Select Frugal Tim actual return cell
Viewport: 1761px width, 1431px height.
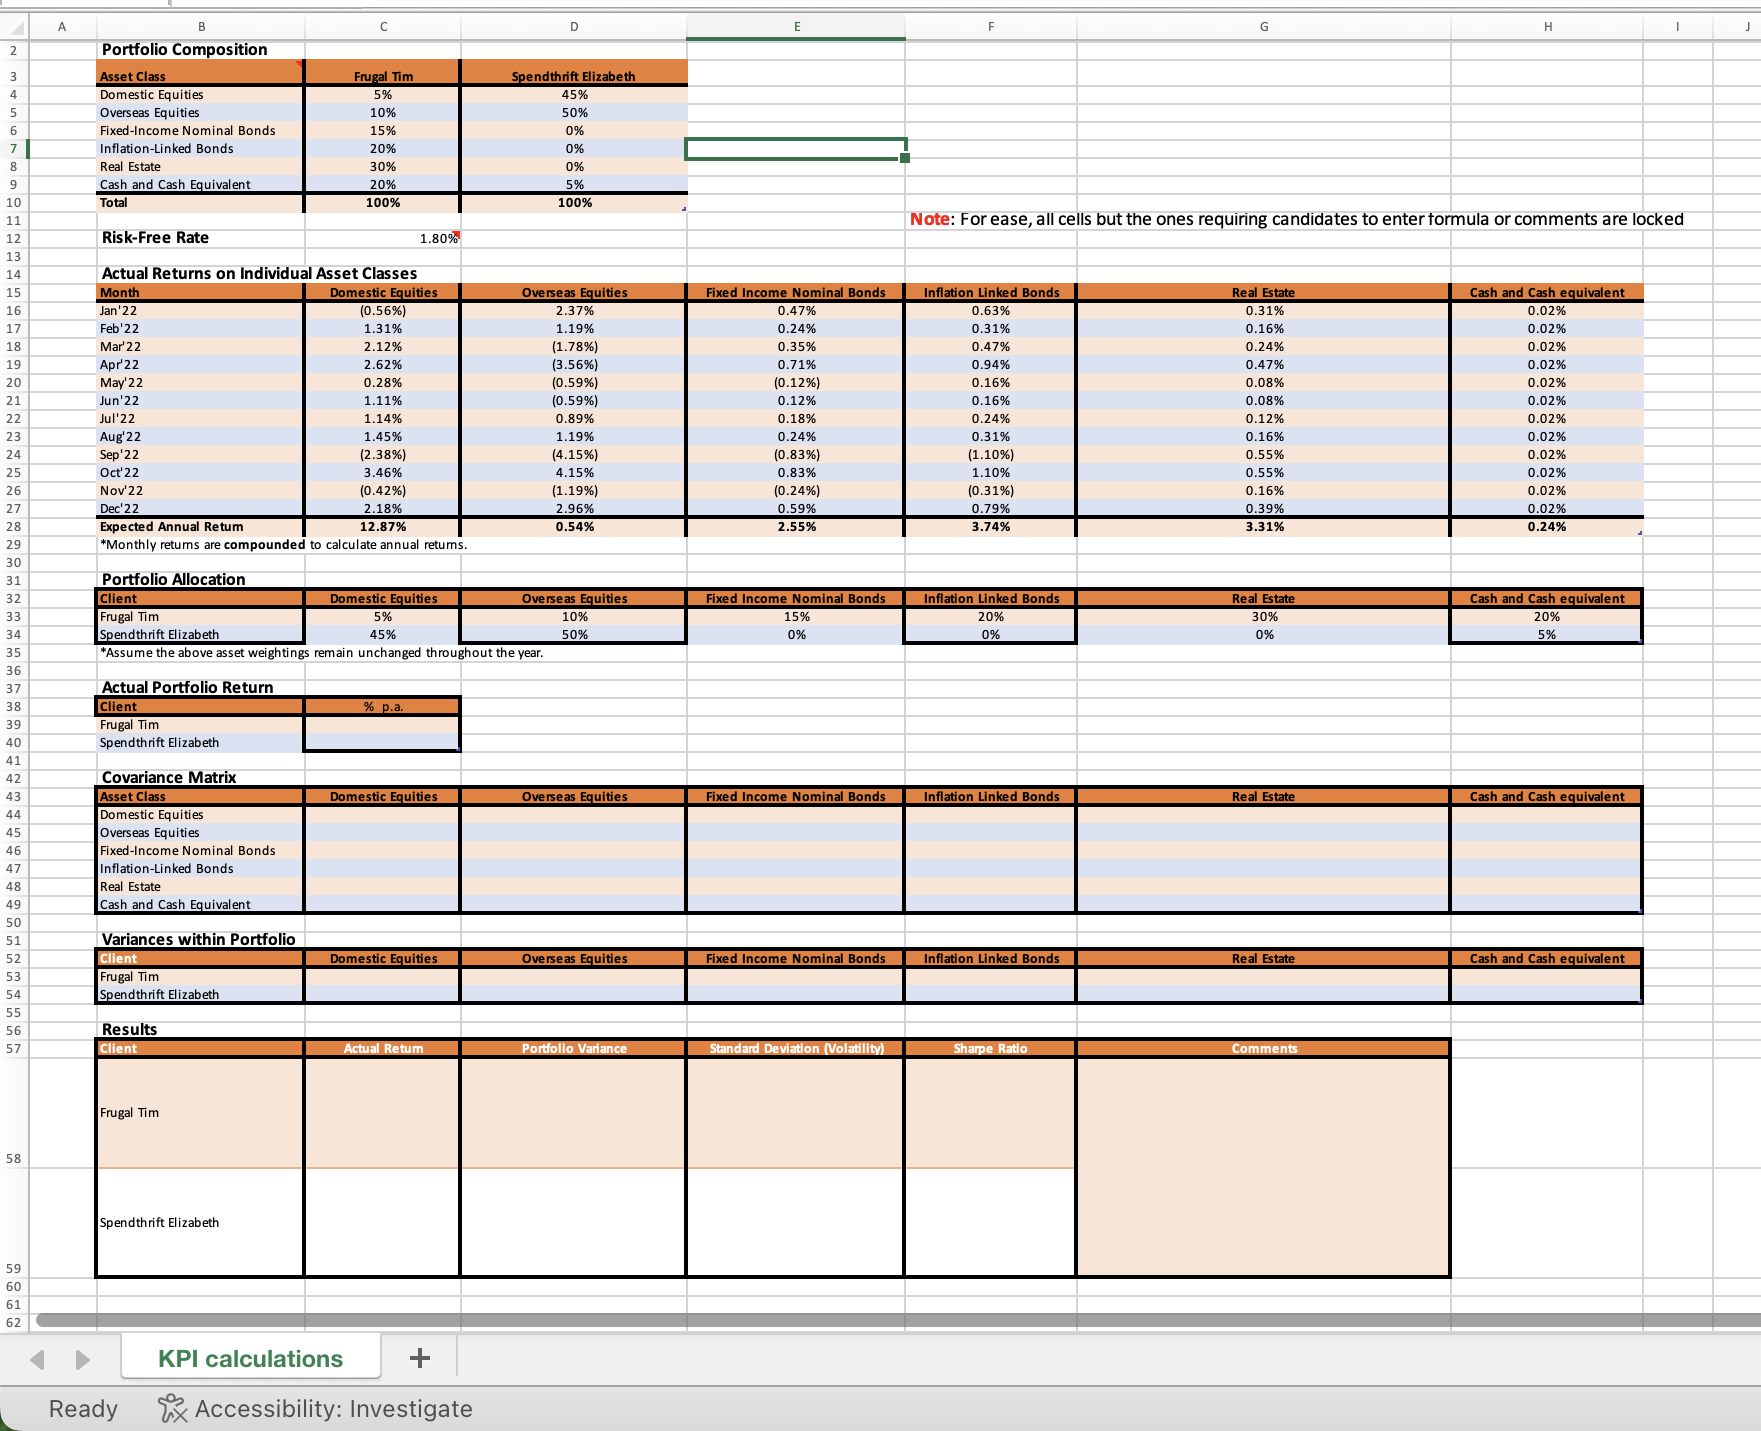tap(383, 724)
